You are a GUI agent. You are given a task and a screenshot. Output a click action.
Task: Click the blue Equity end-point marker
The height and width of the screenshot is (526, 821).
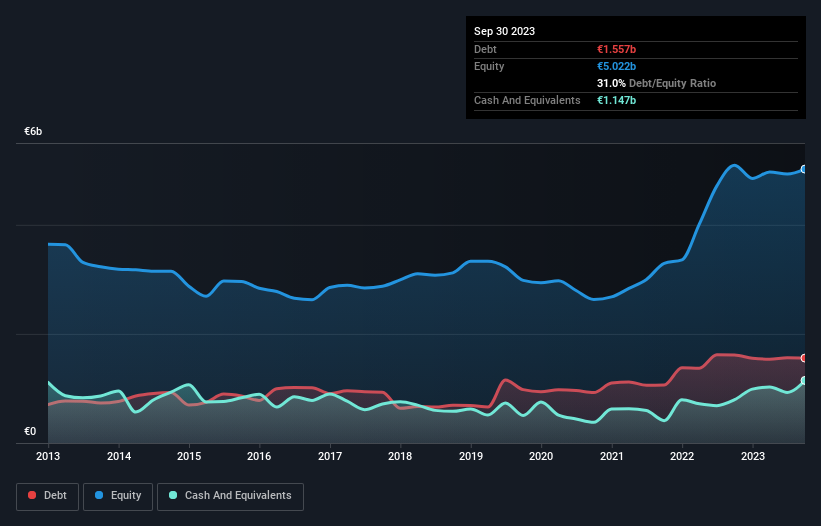(804, 169)
